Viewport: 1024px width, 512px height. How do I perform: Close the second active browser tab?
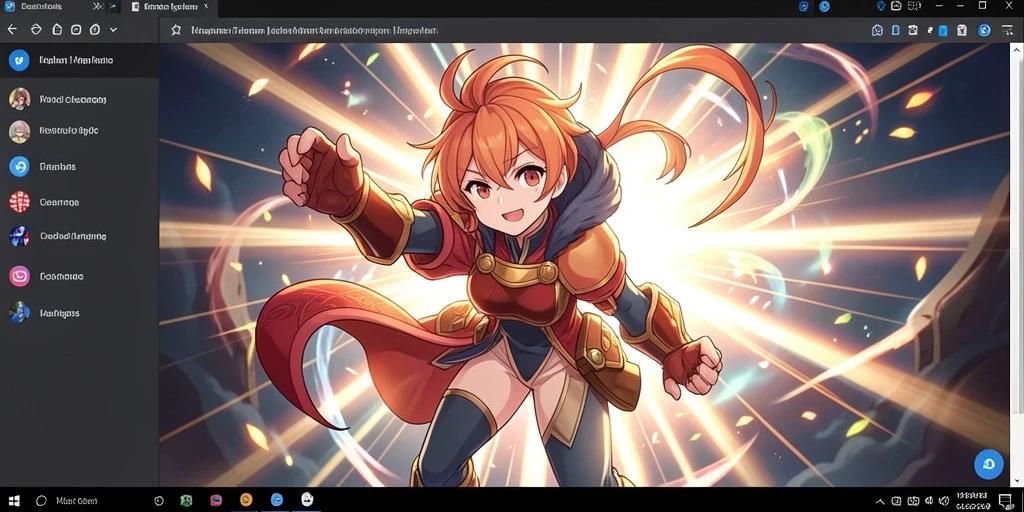[206, 7]
